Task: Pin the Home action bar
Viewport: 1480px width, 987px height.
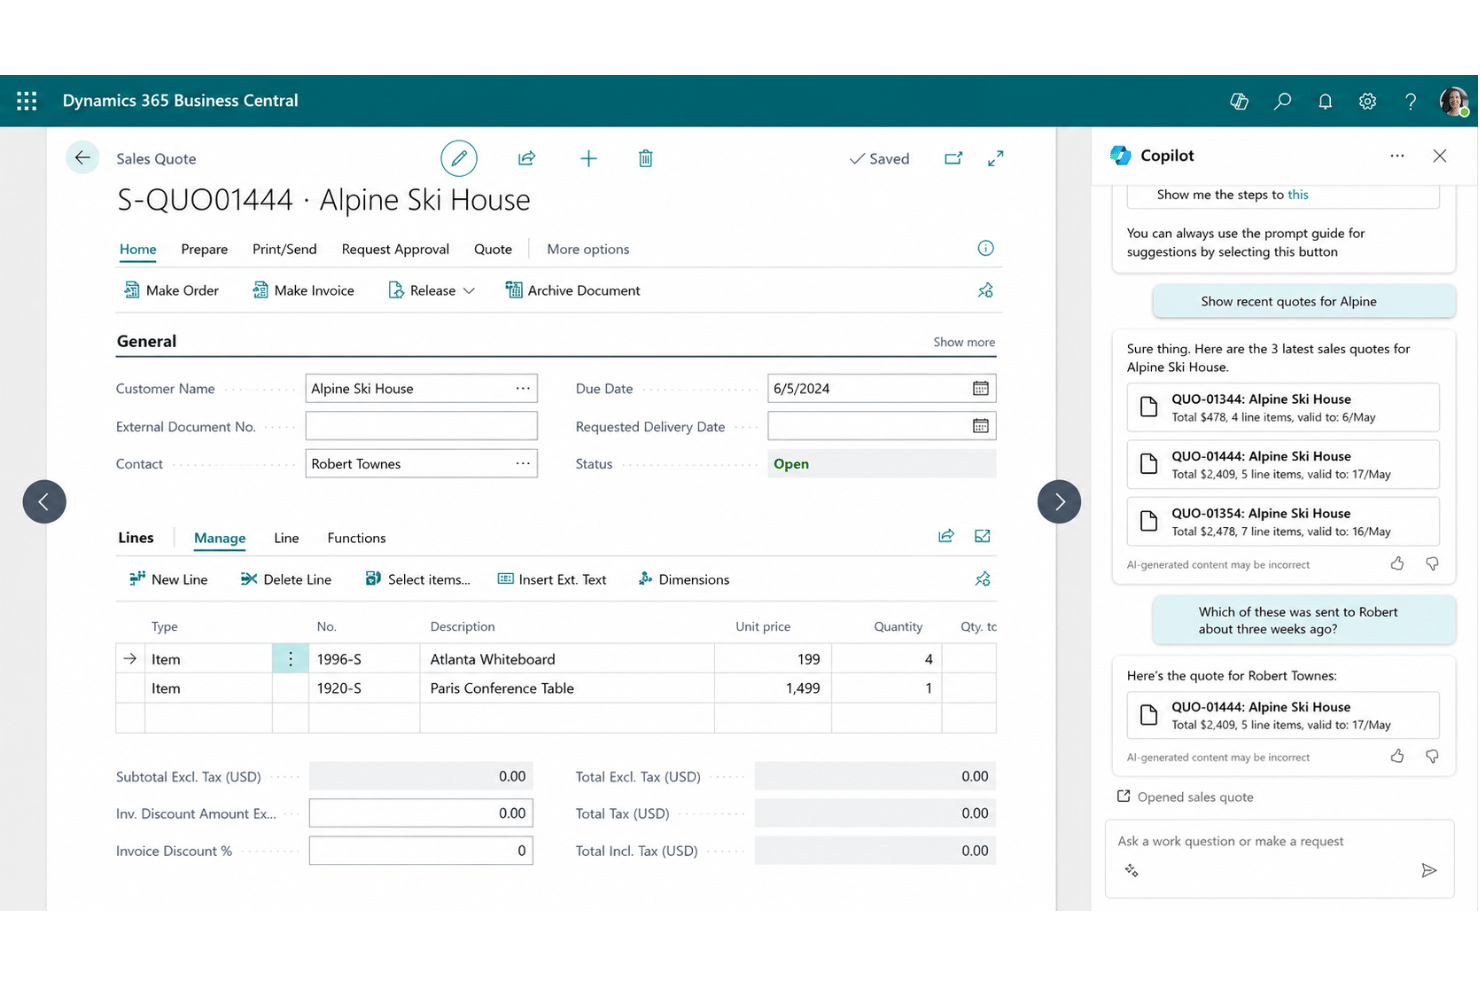Action: tap(985, 290)
